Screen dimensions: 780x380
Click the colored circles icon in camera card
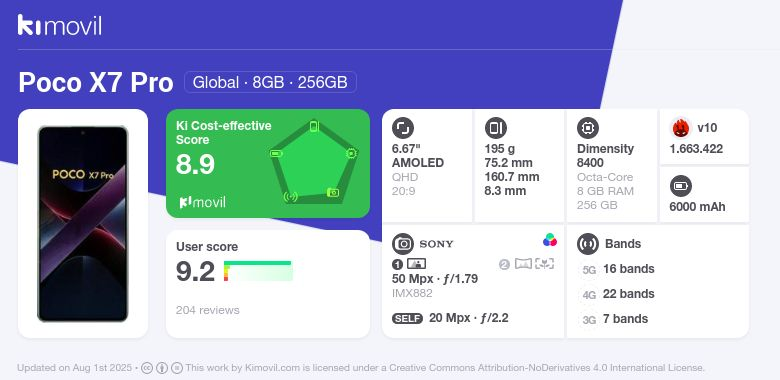click(x=550, y=240)
